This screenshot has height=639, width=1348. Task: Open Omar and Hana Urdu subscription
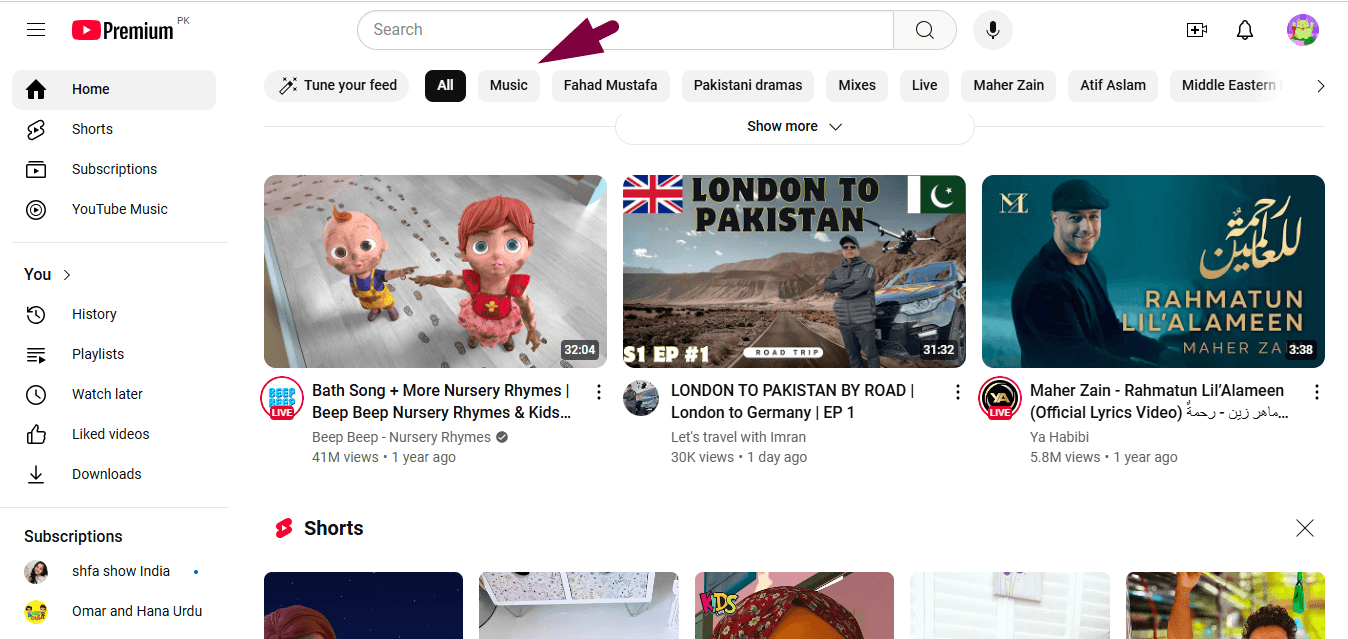pos(114,611)
